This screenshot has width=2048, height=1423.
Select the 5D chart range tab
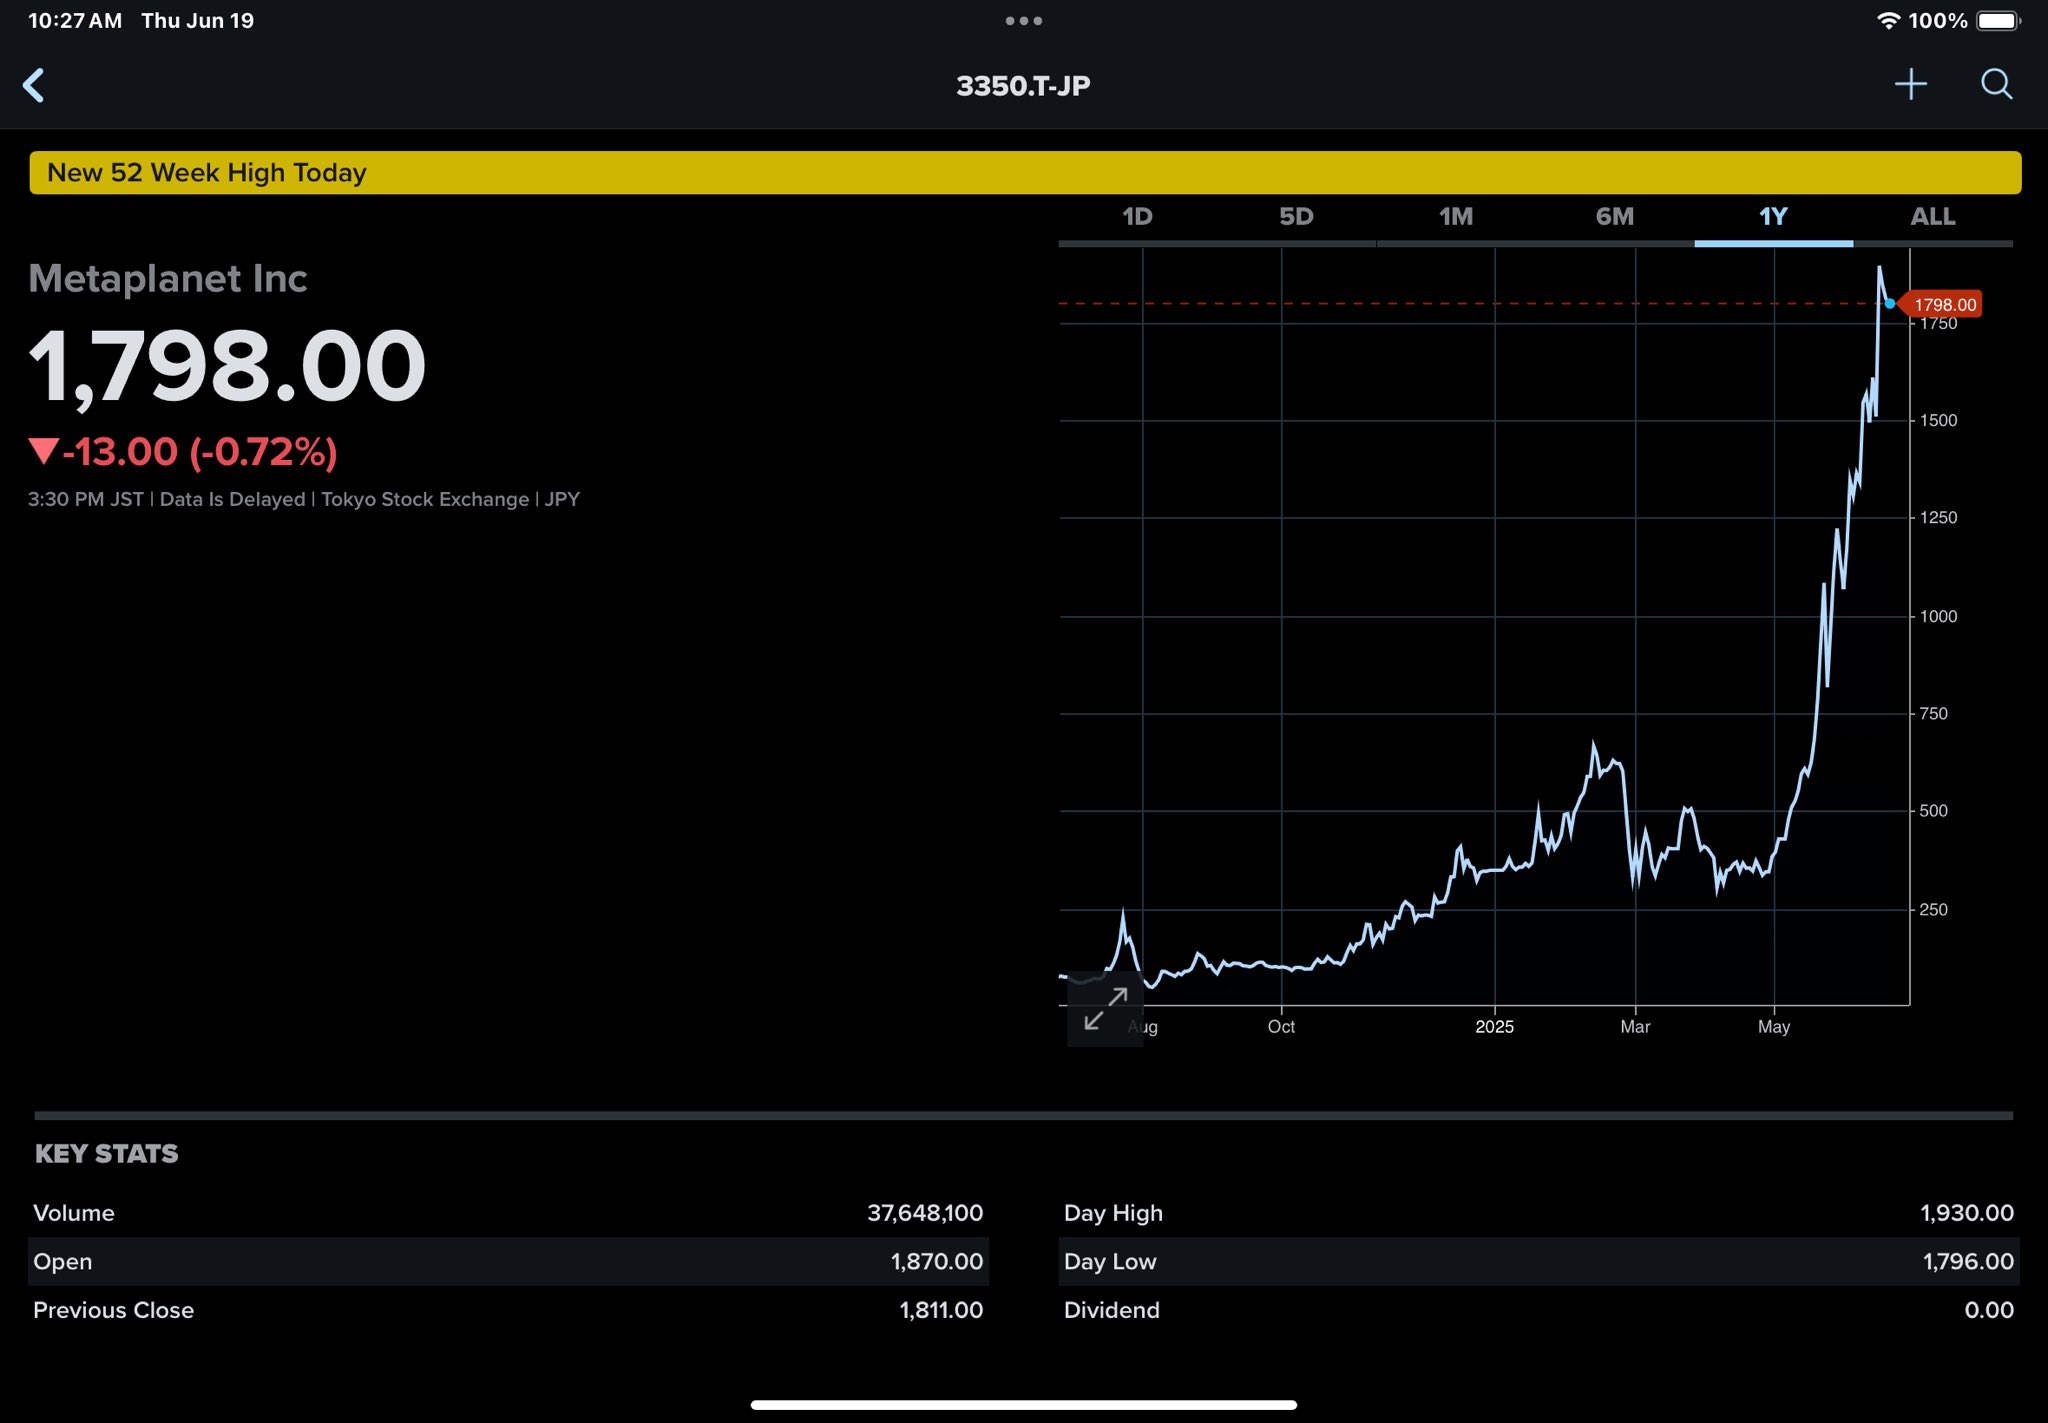tap(1296, 217)
